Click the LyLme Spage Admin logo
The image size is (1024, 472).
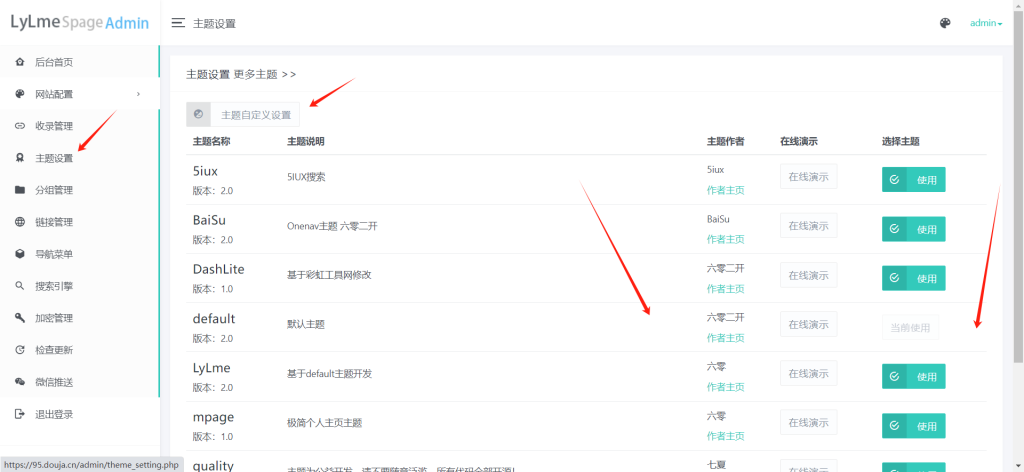[80, 23]
